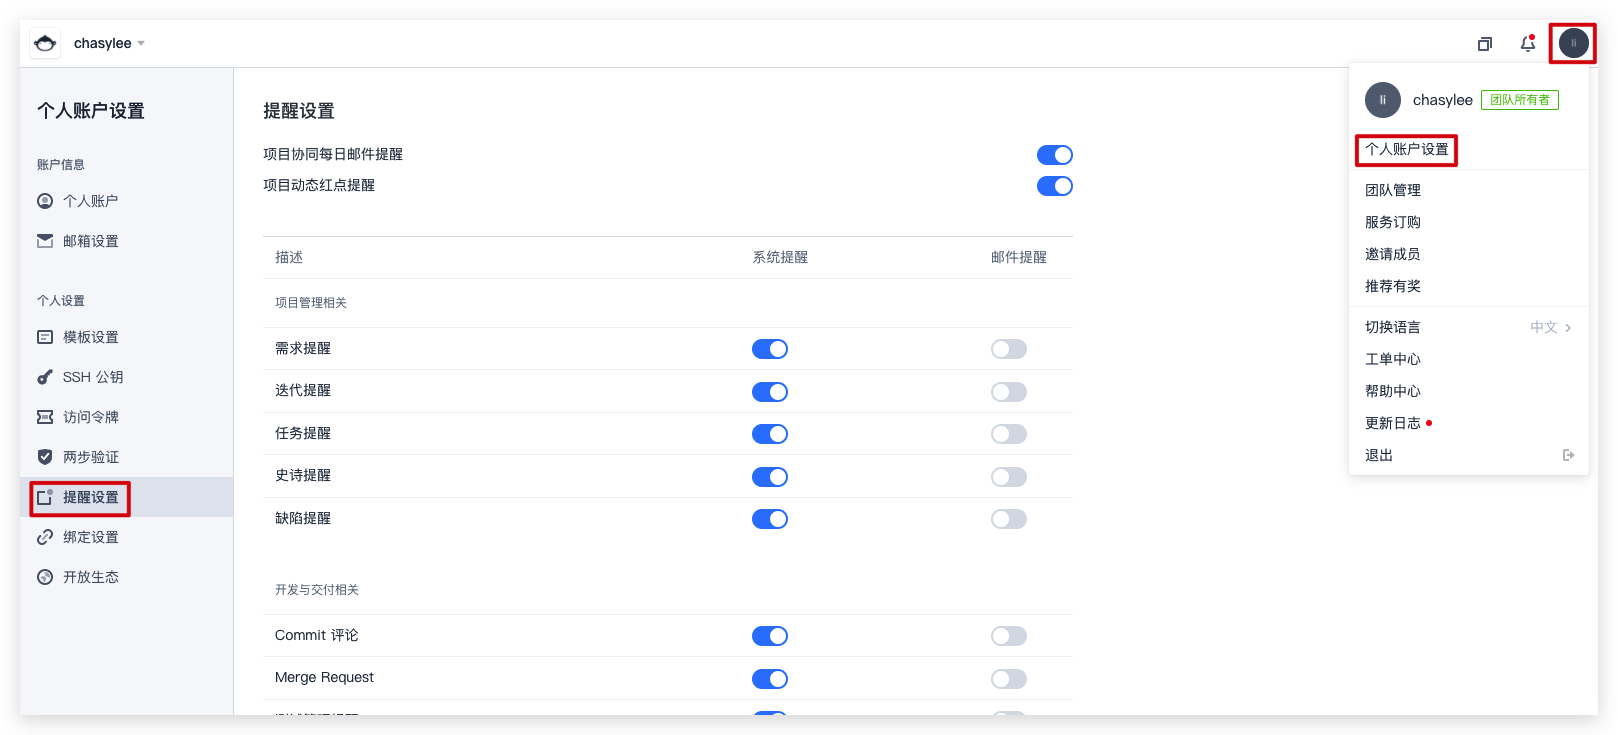Disable 项目动态红点提醒 switch
Viewport: 1618px width, 735px height.
pos(1054,186)
